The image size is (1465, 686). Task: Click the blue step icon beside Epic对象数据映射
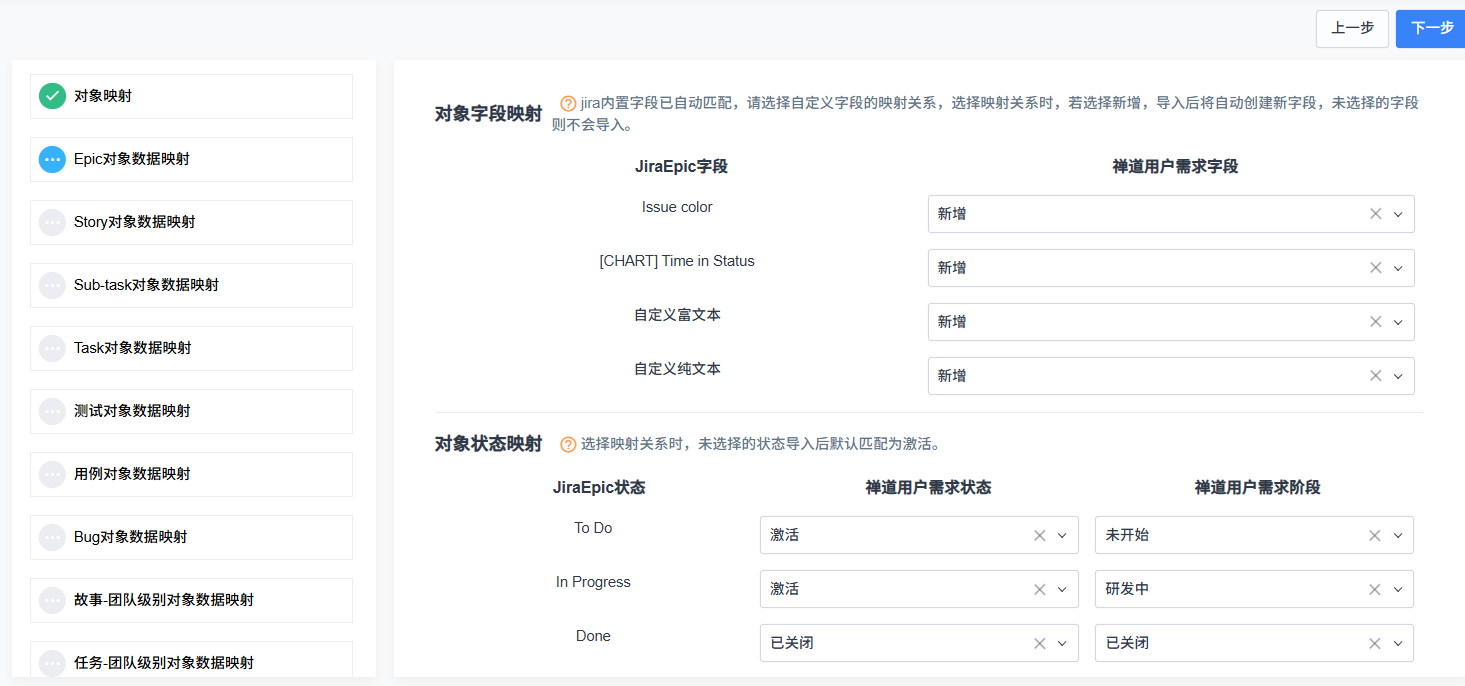click(x=52, y=159)
